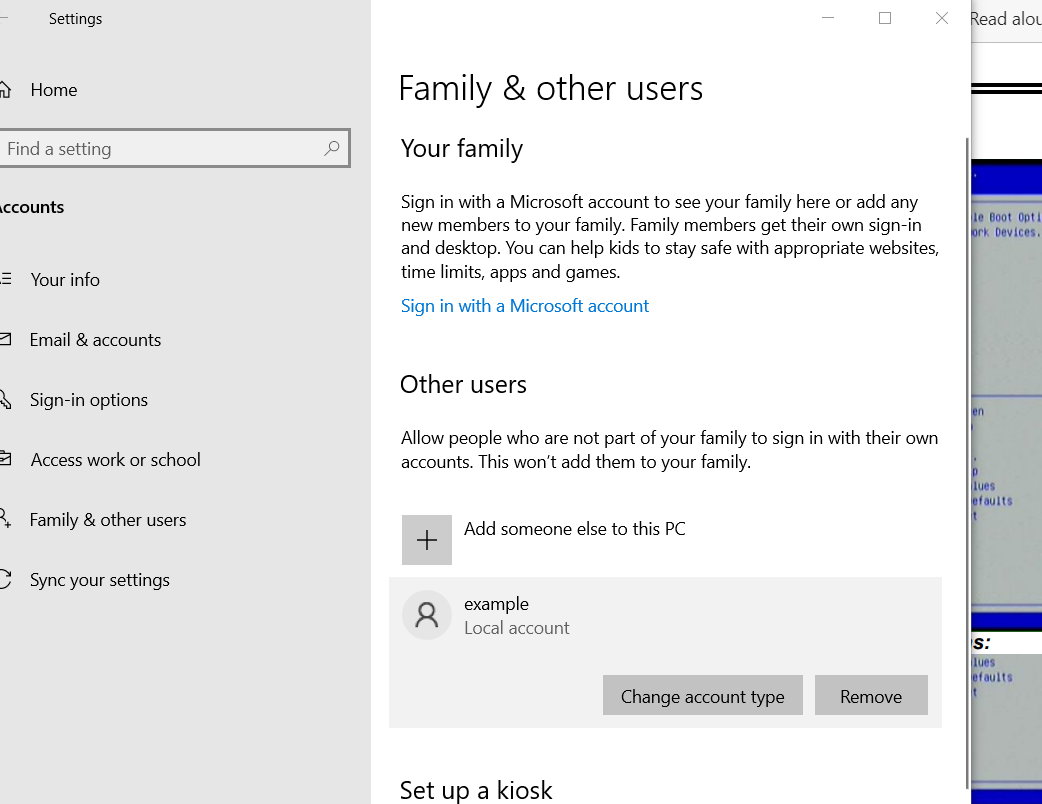This screenshot has width=1042, height=804.
Task: Open Sign-in options
Action: 88,400
